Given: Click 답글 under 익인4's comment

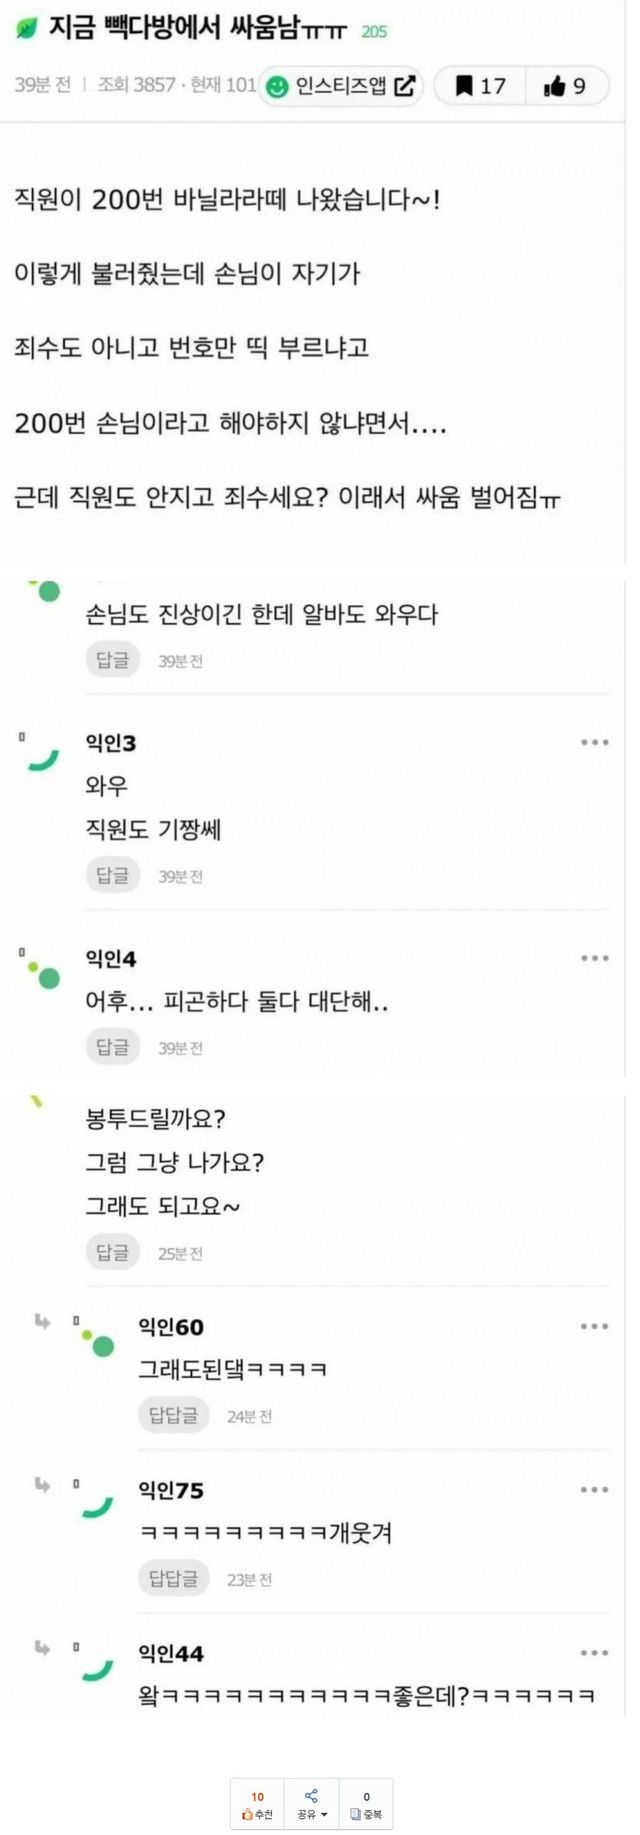Looking at the screenshot, I should [x=112, y=1047].
